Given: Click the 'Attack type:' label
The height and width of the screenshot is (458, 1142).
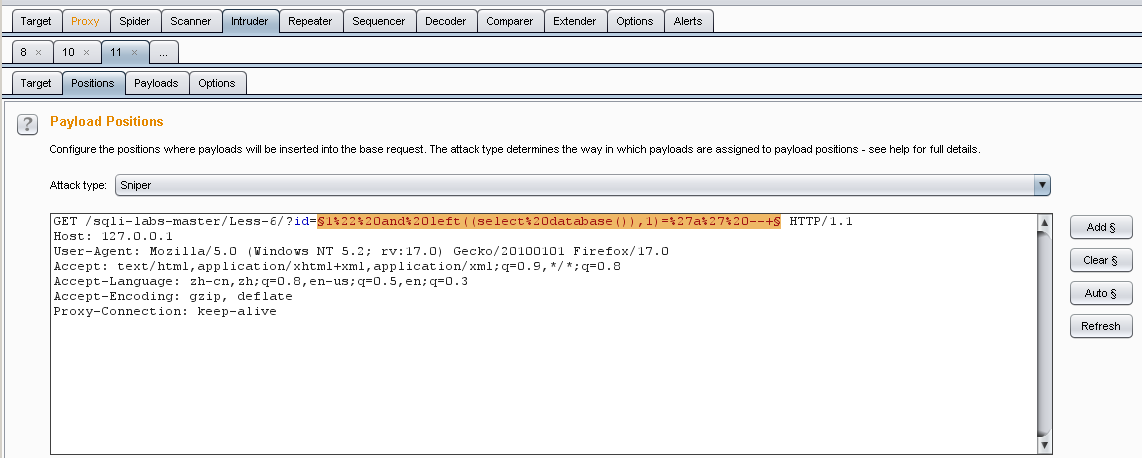Looking at the screenshot, I should pos(78,185).
